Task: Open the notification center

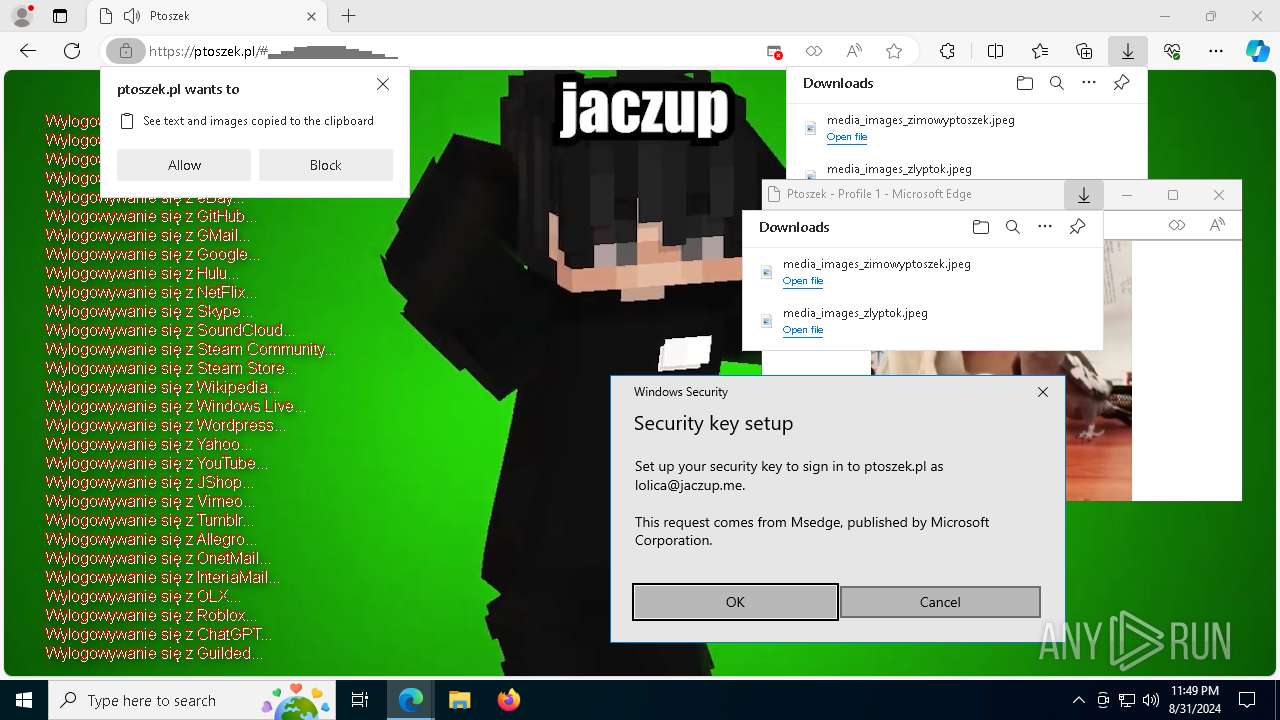Action: tap(1247, 700)
